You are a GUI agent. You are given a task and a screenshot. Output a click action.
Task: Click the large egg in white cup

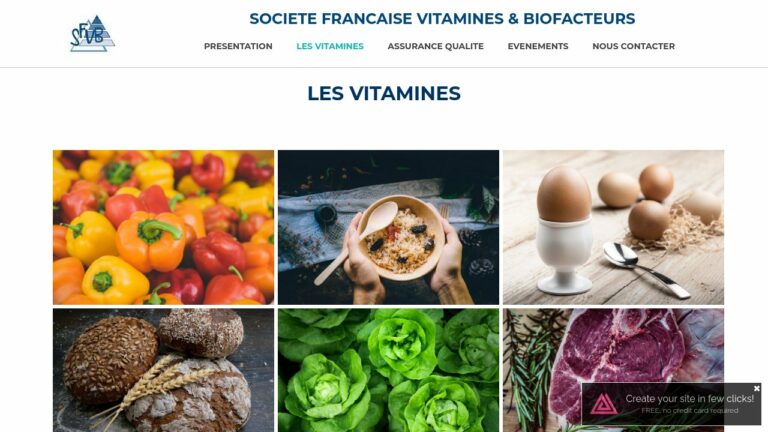(564, 194)
